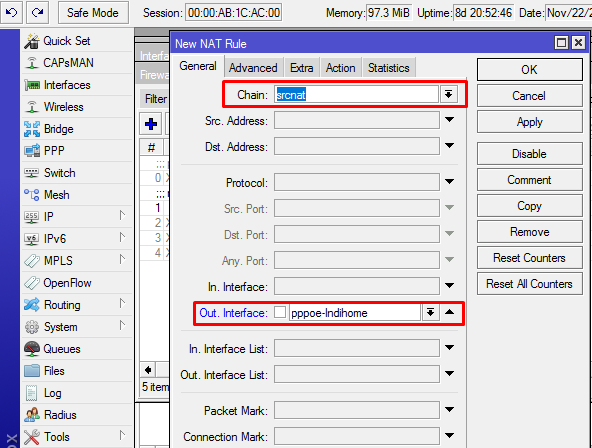Click the Session field value

(x=234, y=13)
